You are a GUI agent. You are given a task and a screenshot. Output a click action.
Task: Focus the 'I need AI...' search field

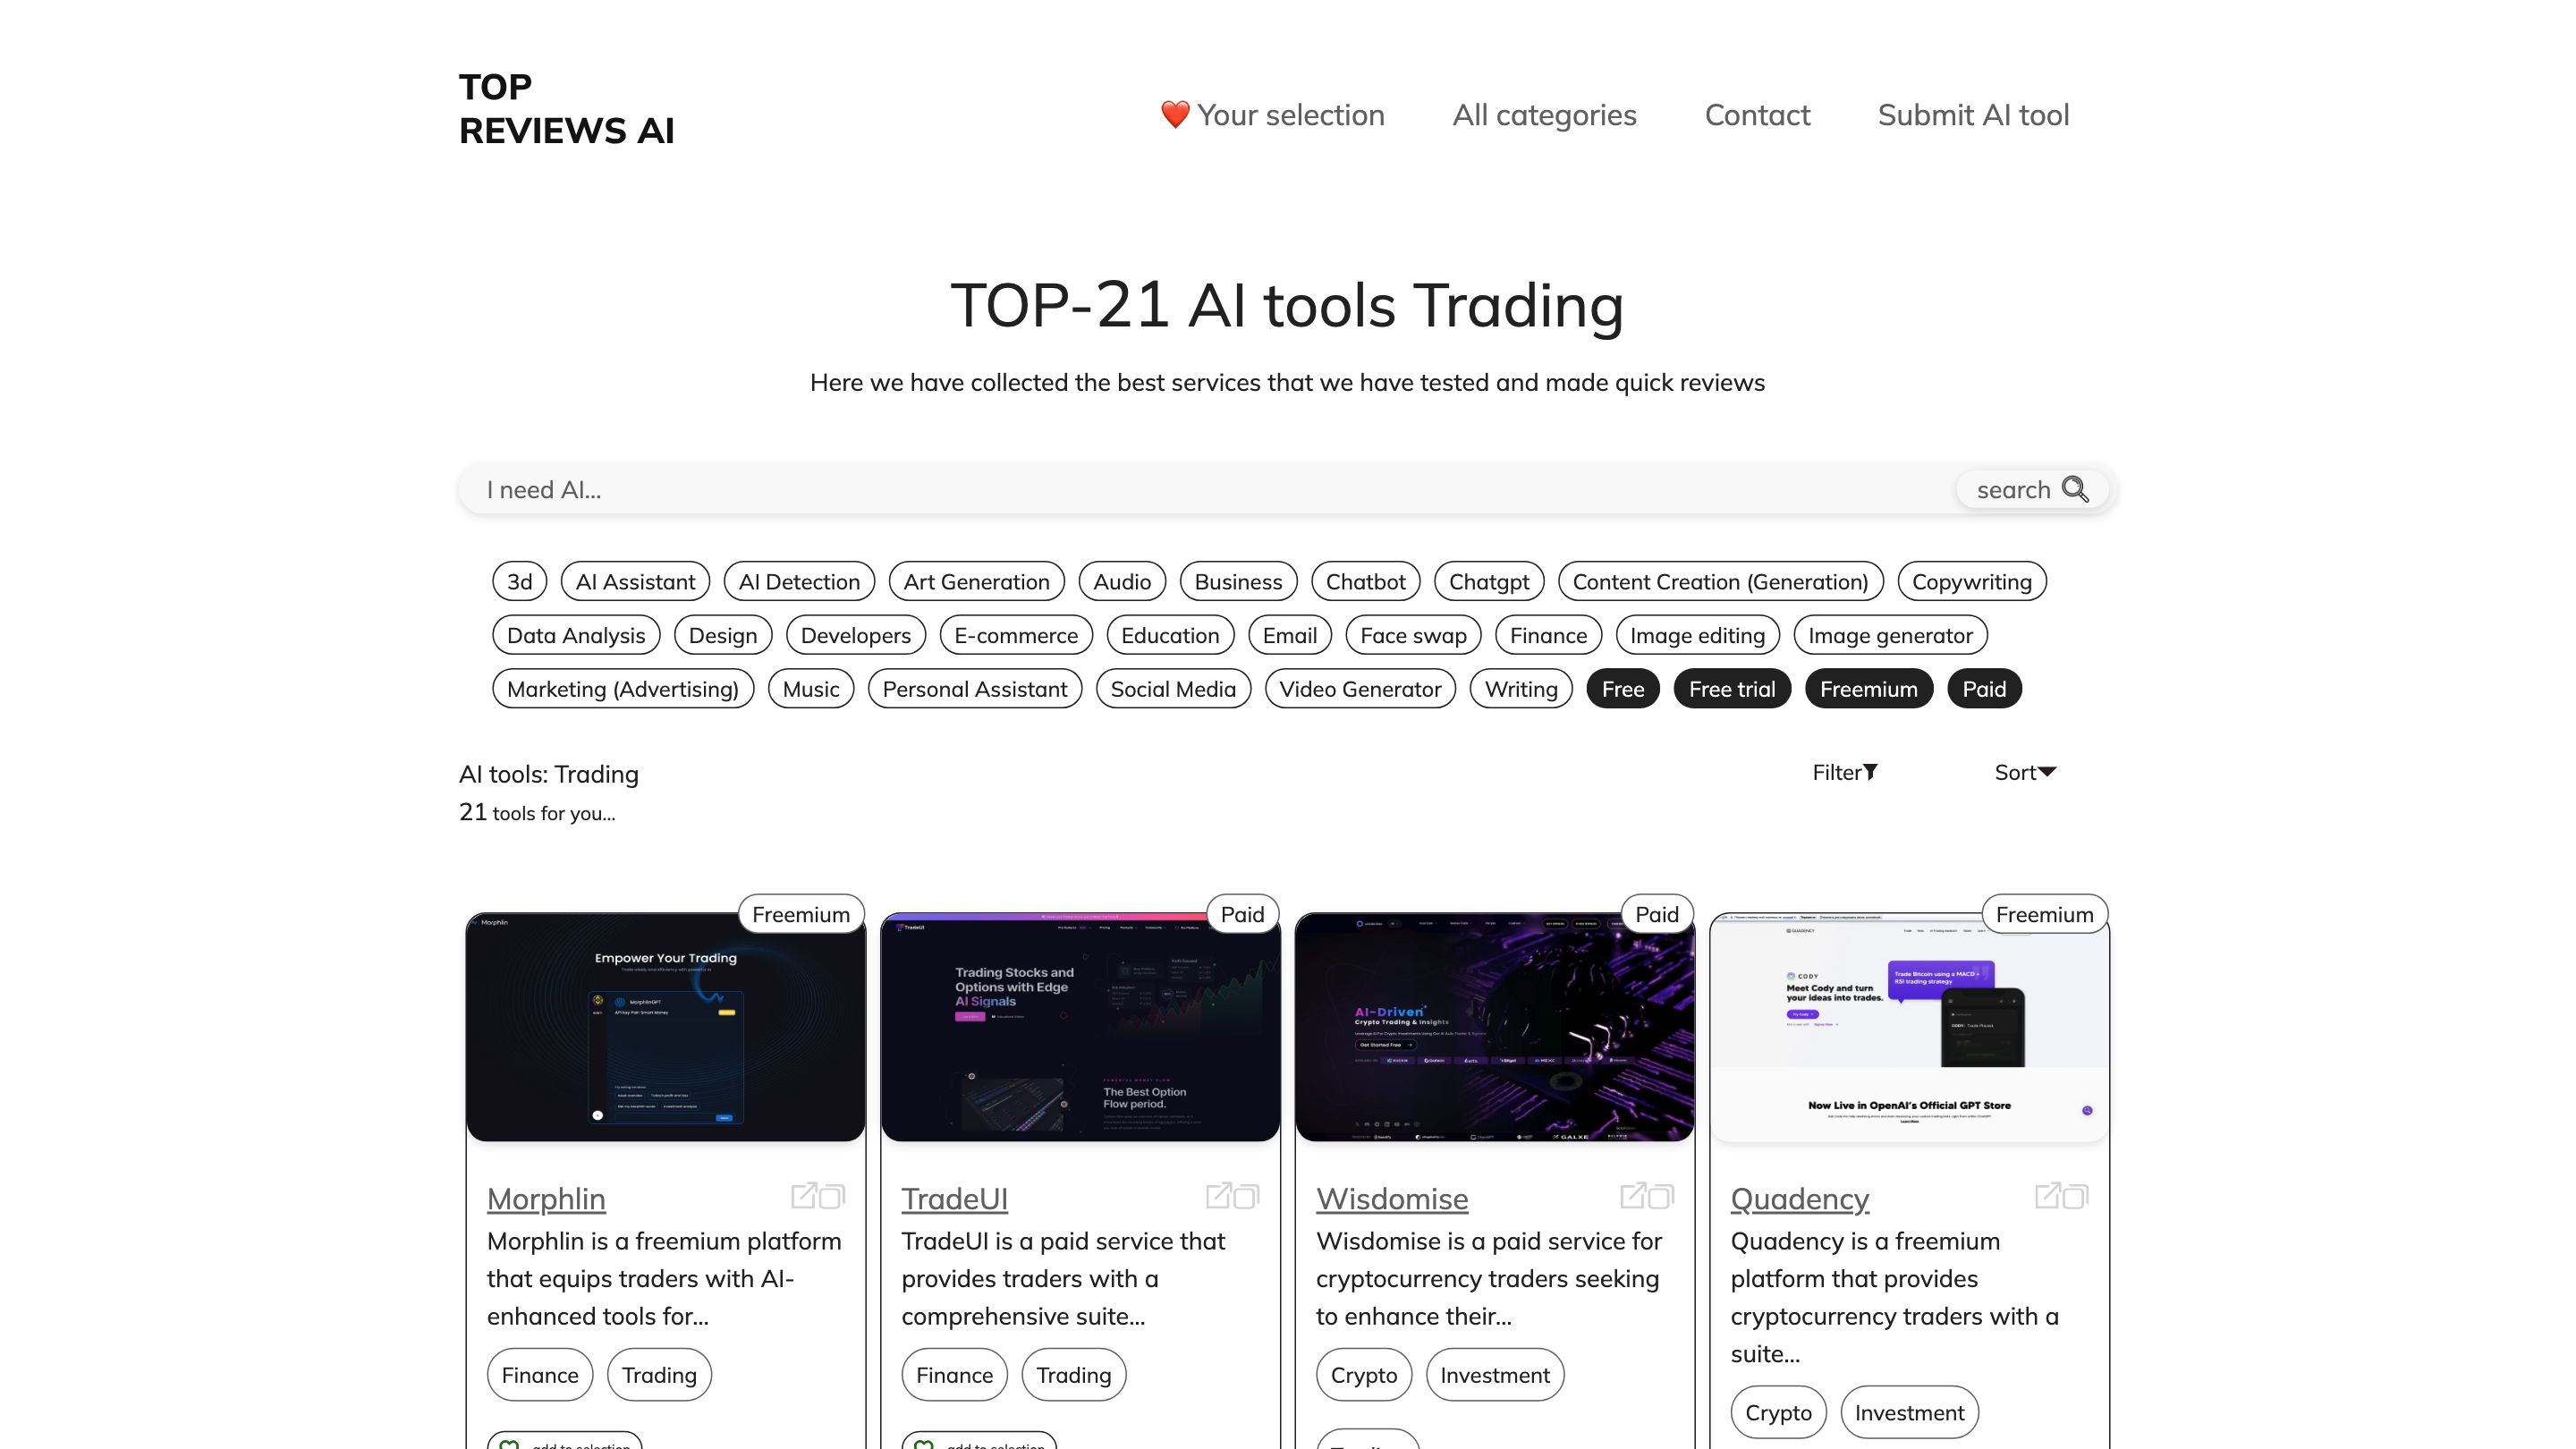[1200, 490]
